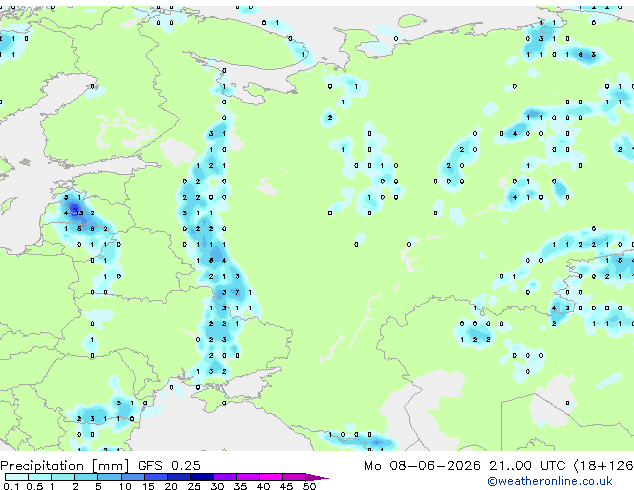Screen dimensions: 634x490
Task: Select the 0.1–0.5 mm lightest legend swatch
Action: click(x=17, y=477)
